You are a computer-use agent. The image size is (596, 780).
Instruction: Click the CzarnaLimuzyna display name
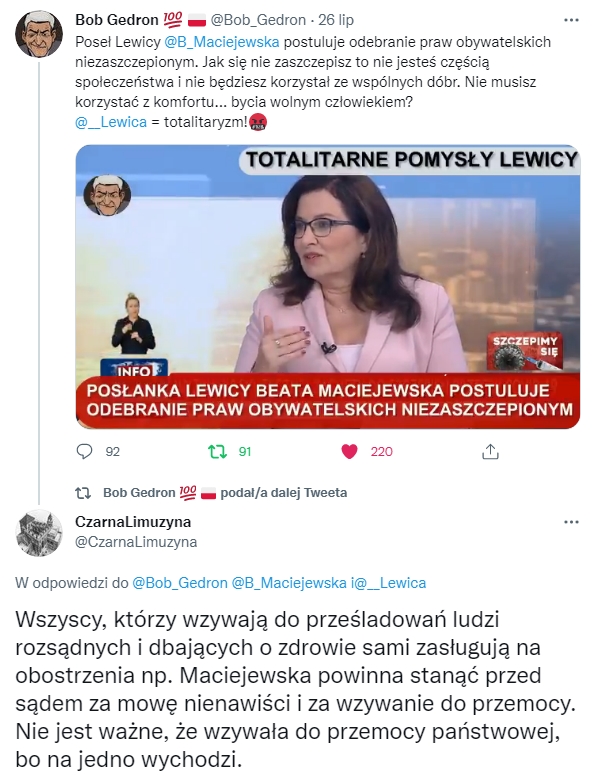coord(133,521)
